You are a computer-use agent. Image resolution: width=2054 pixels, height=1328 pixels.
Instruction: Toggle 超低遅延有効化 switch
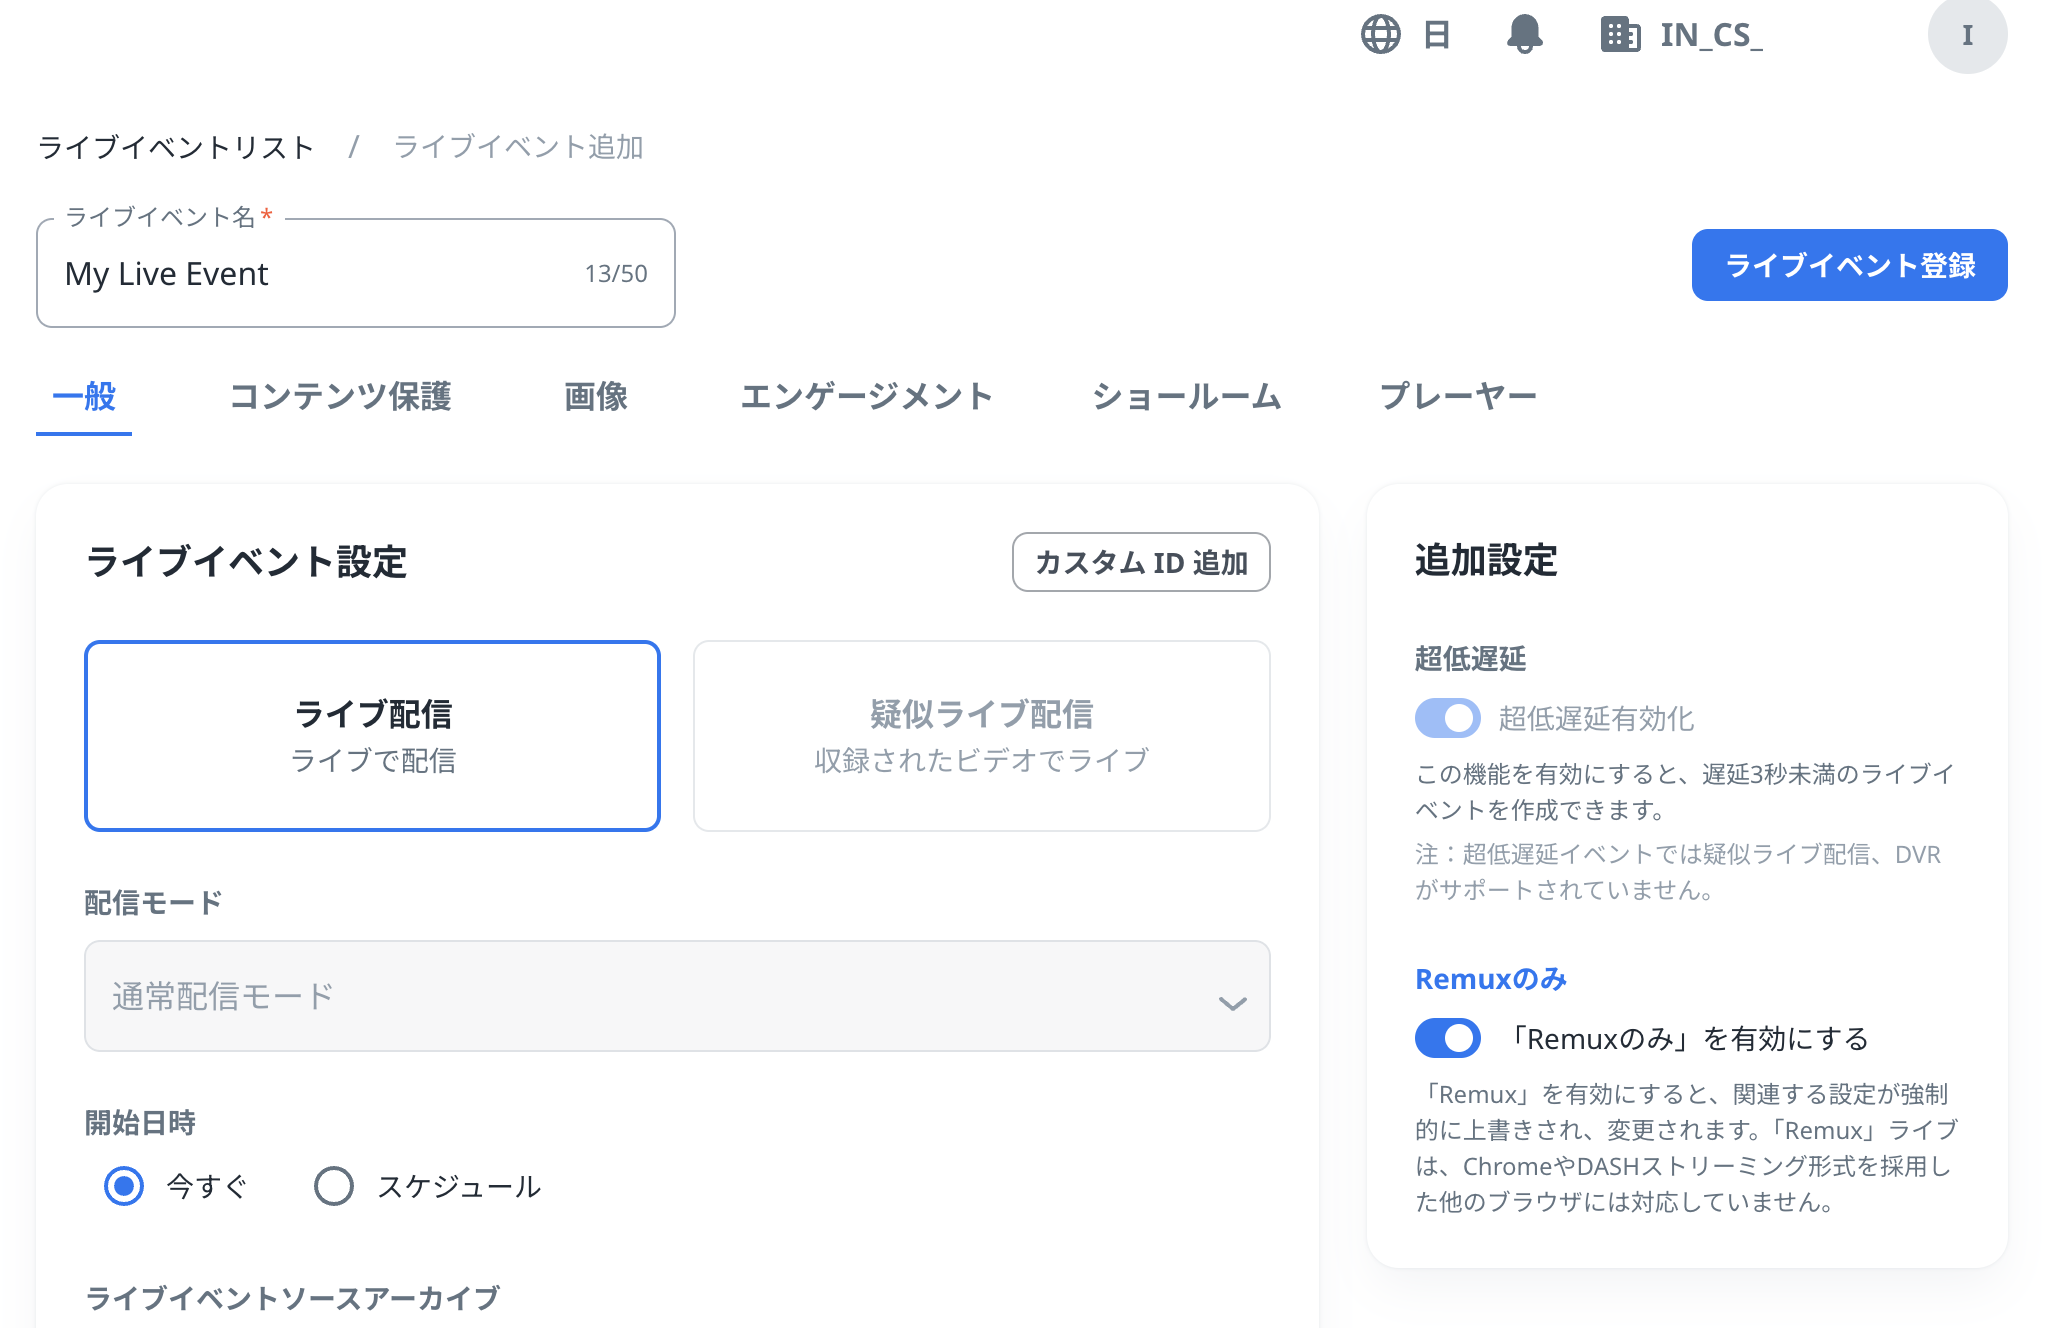coord(1447,718)
